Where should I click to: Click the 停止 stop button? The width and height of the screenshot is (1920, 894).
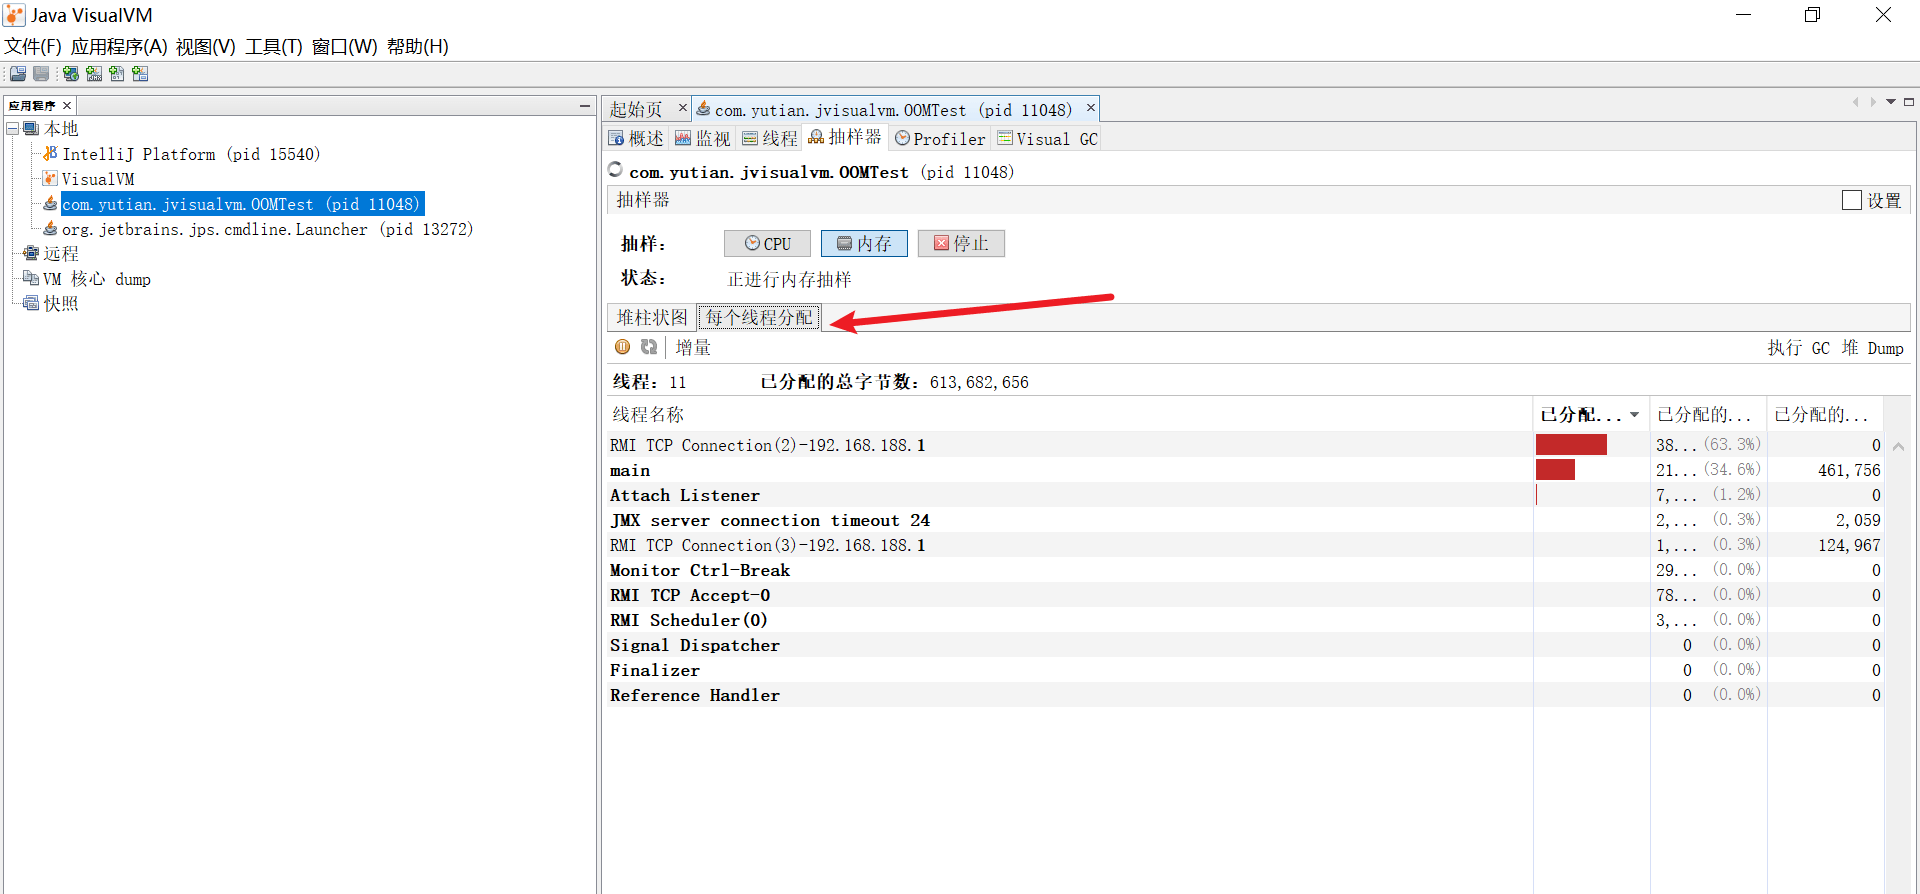(x=961, y=244)
